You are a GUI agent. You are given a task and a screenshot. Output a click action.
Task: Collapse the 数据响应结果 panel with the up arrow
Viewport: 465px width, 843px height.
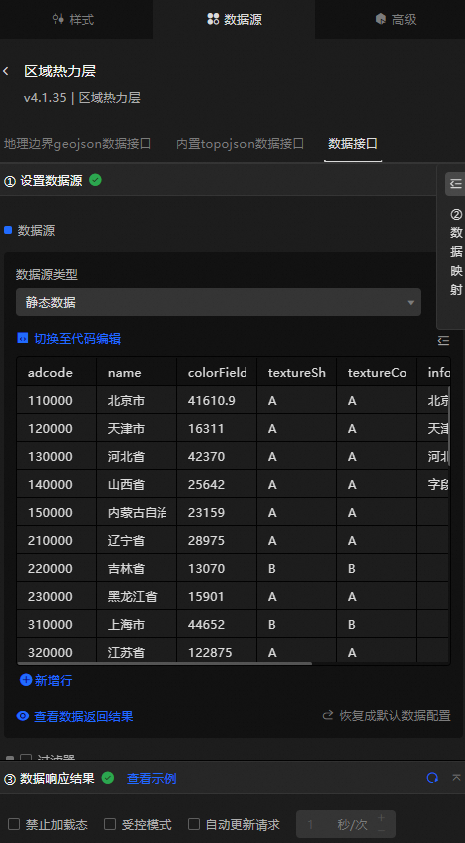click(x=456, y=777)
